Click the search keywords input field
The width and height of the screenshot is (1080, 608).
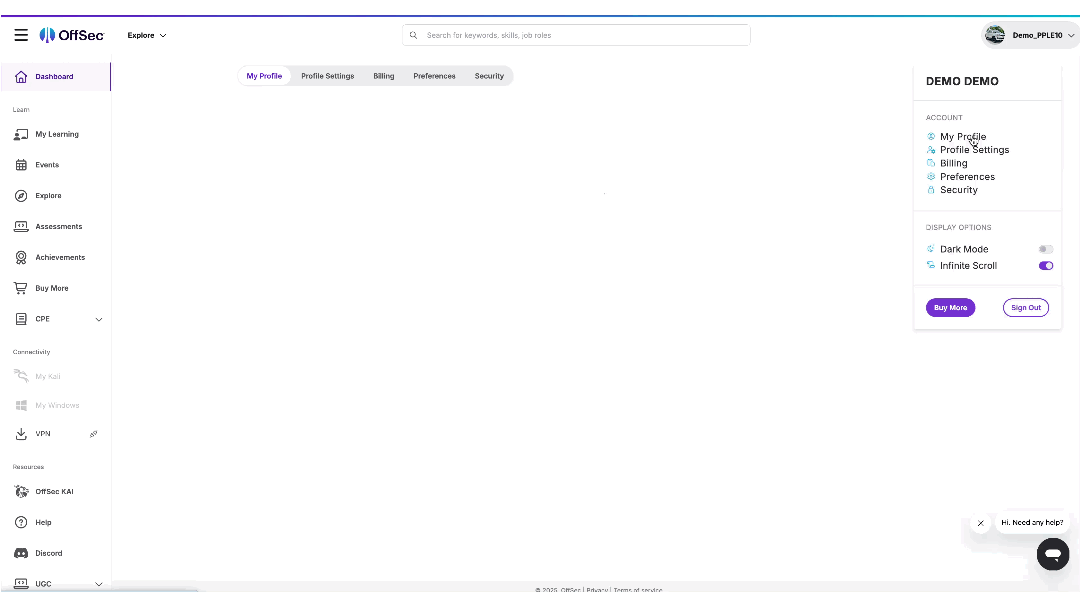(580, 35)
